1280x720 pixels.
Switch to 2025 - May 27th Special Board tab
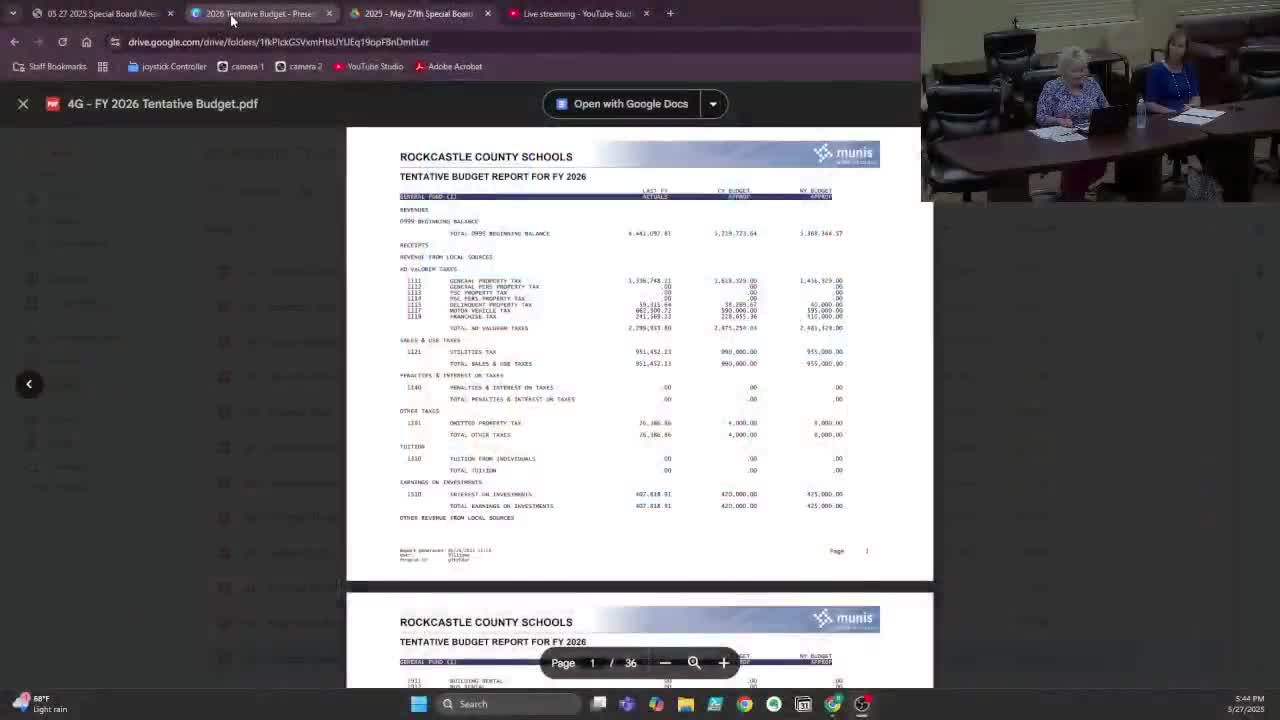click(x=418, y=14)
